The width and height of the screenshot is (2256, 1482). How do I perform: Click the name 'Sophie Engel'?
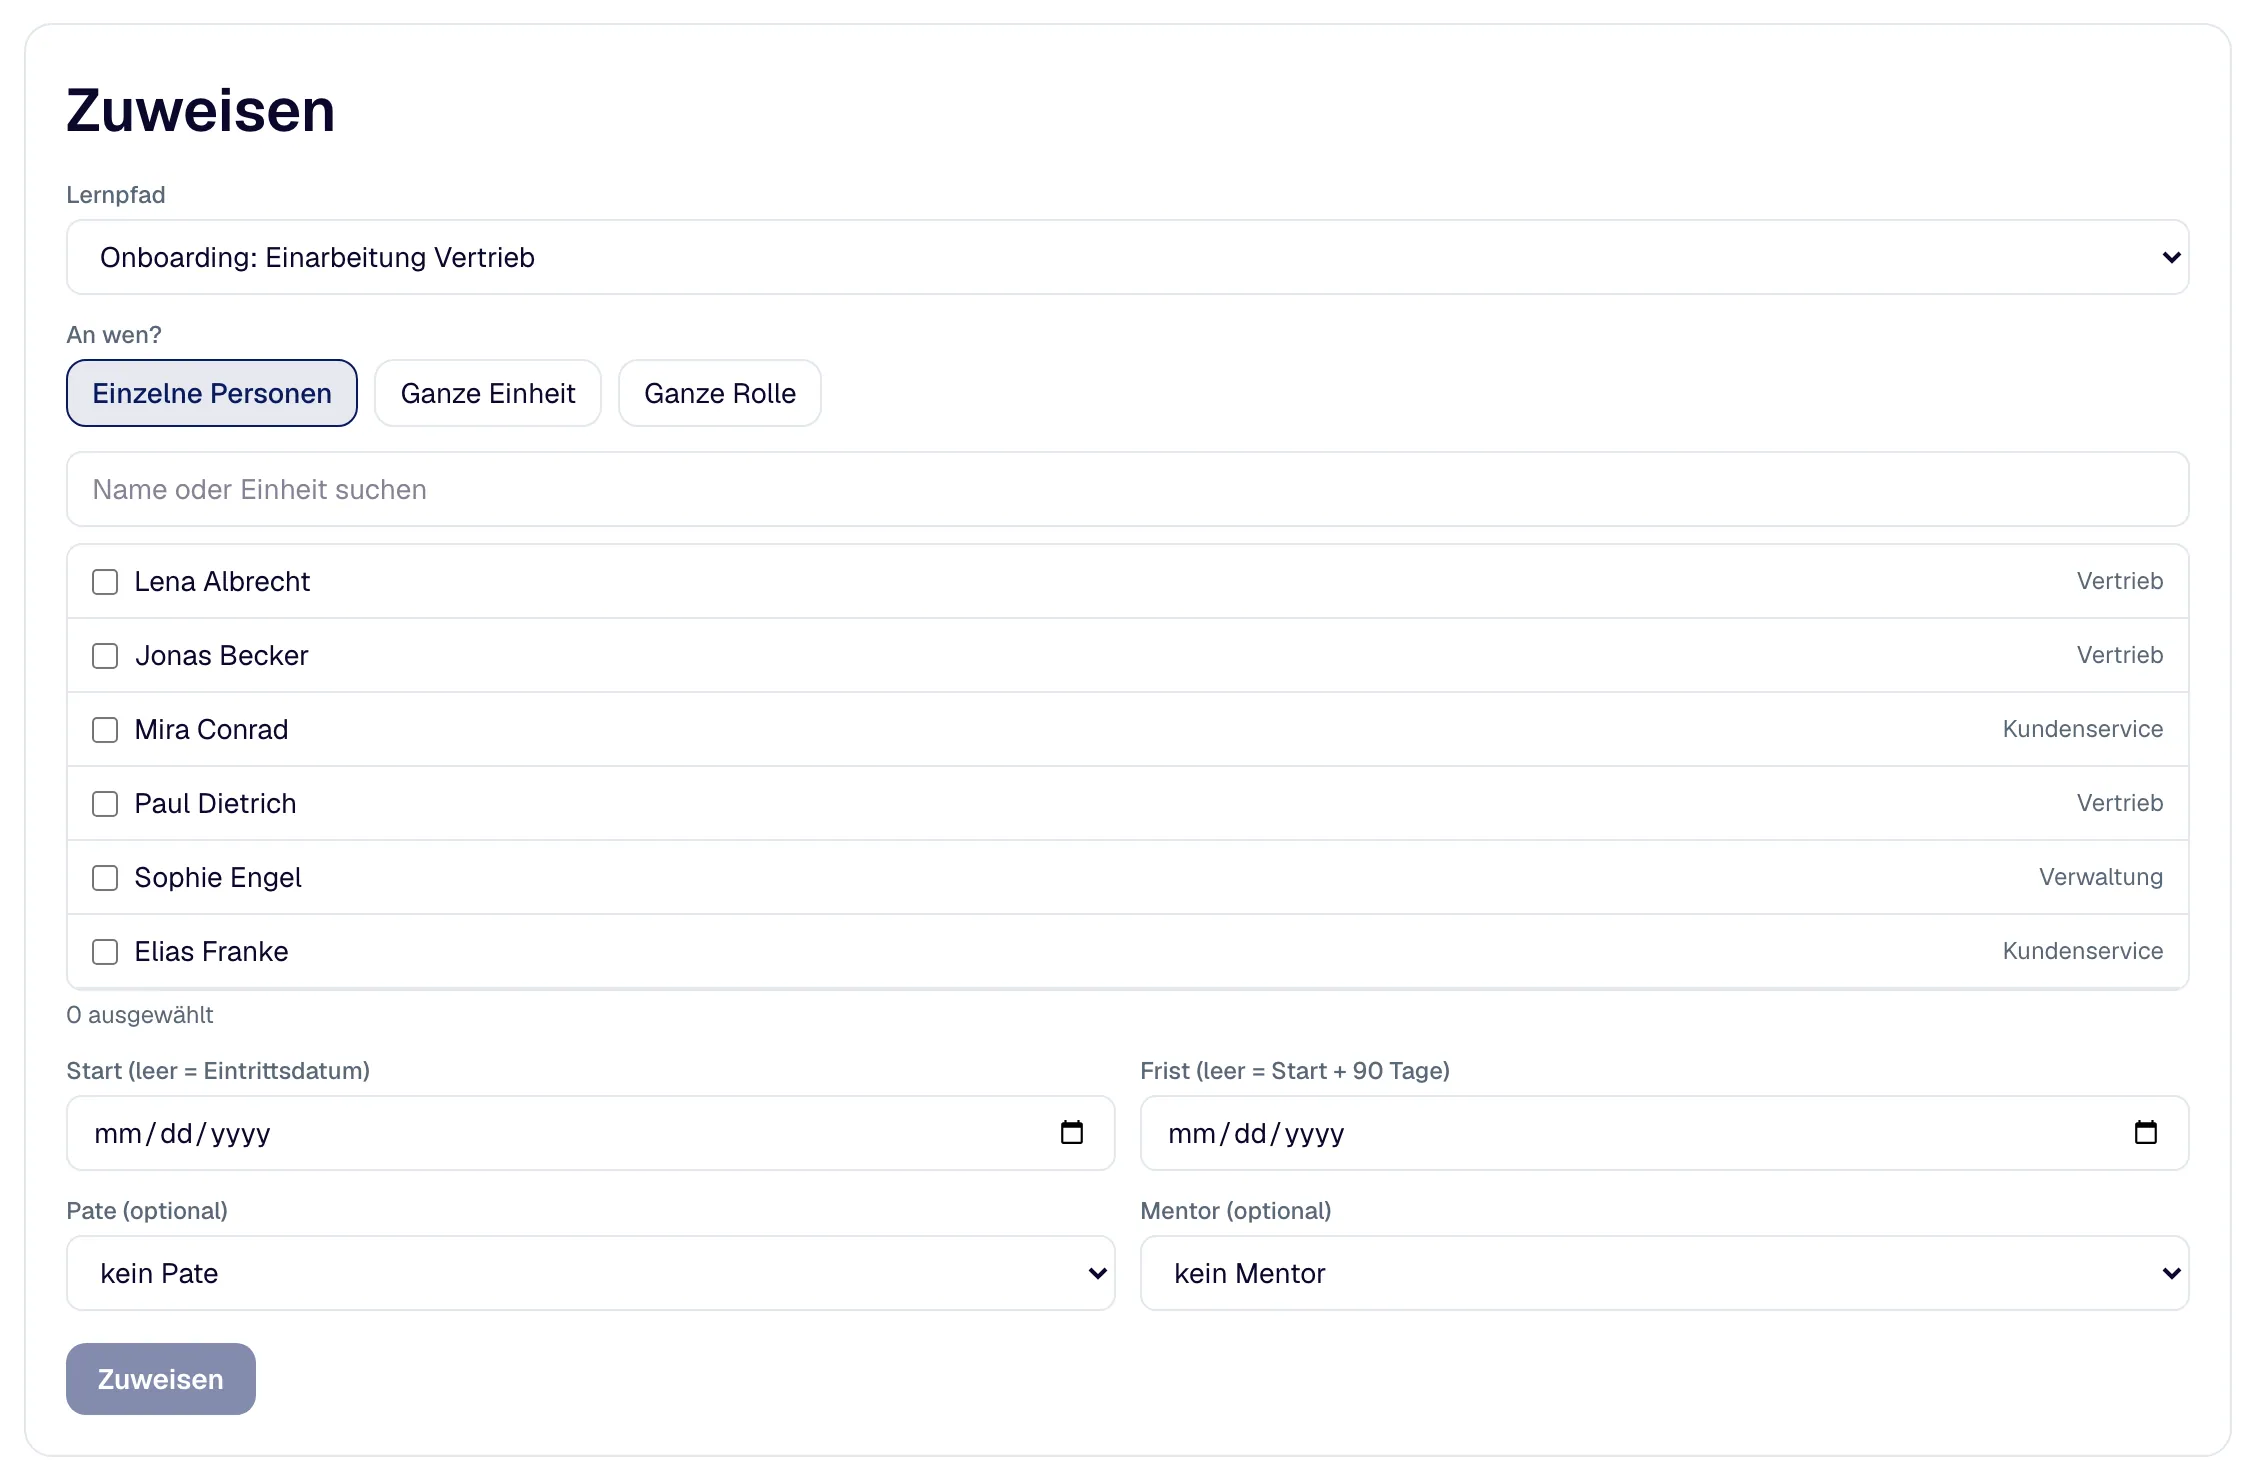[218, 878]
